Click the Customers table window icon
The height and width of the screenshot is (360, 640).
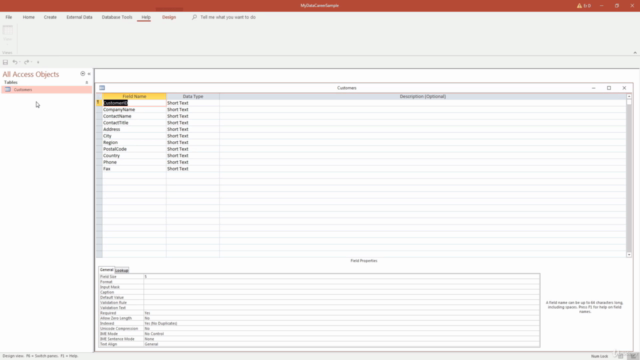102,88
